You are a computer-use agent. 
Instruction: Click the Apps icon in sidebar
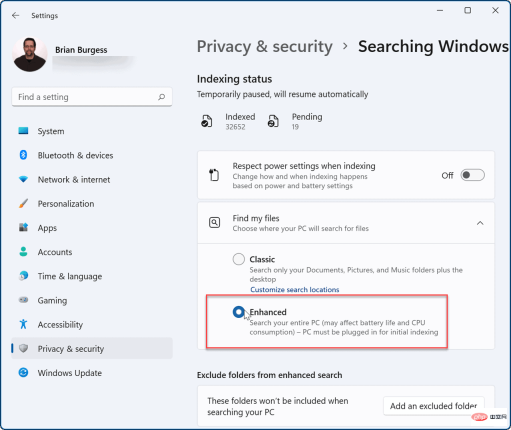pos(23,228)
